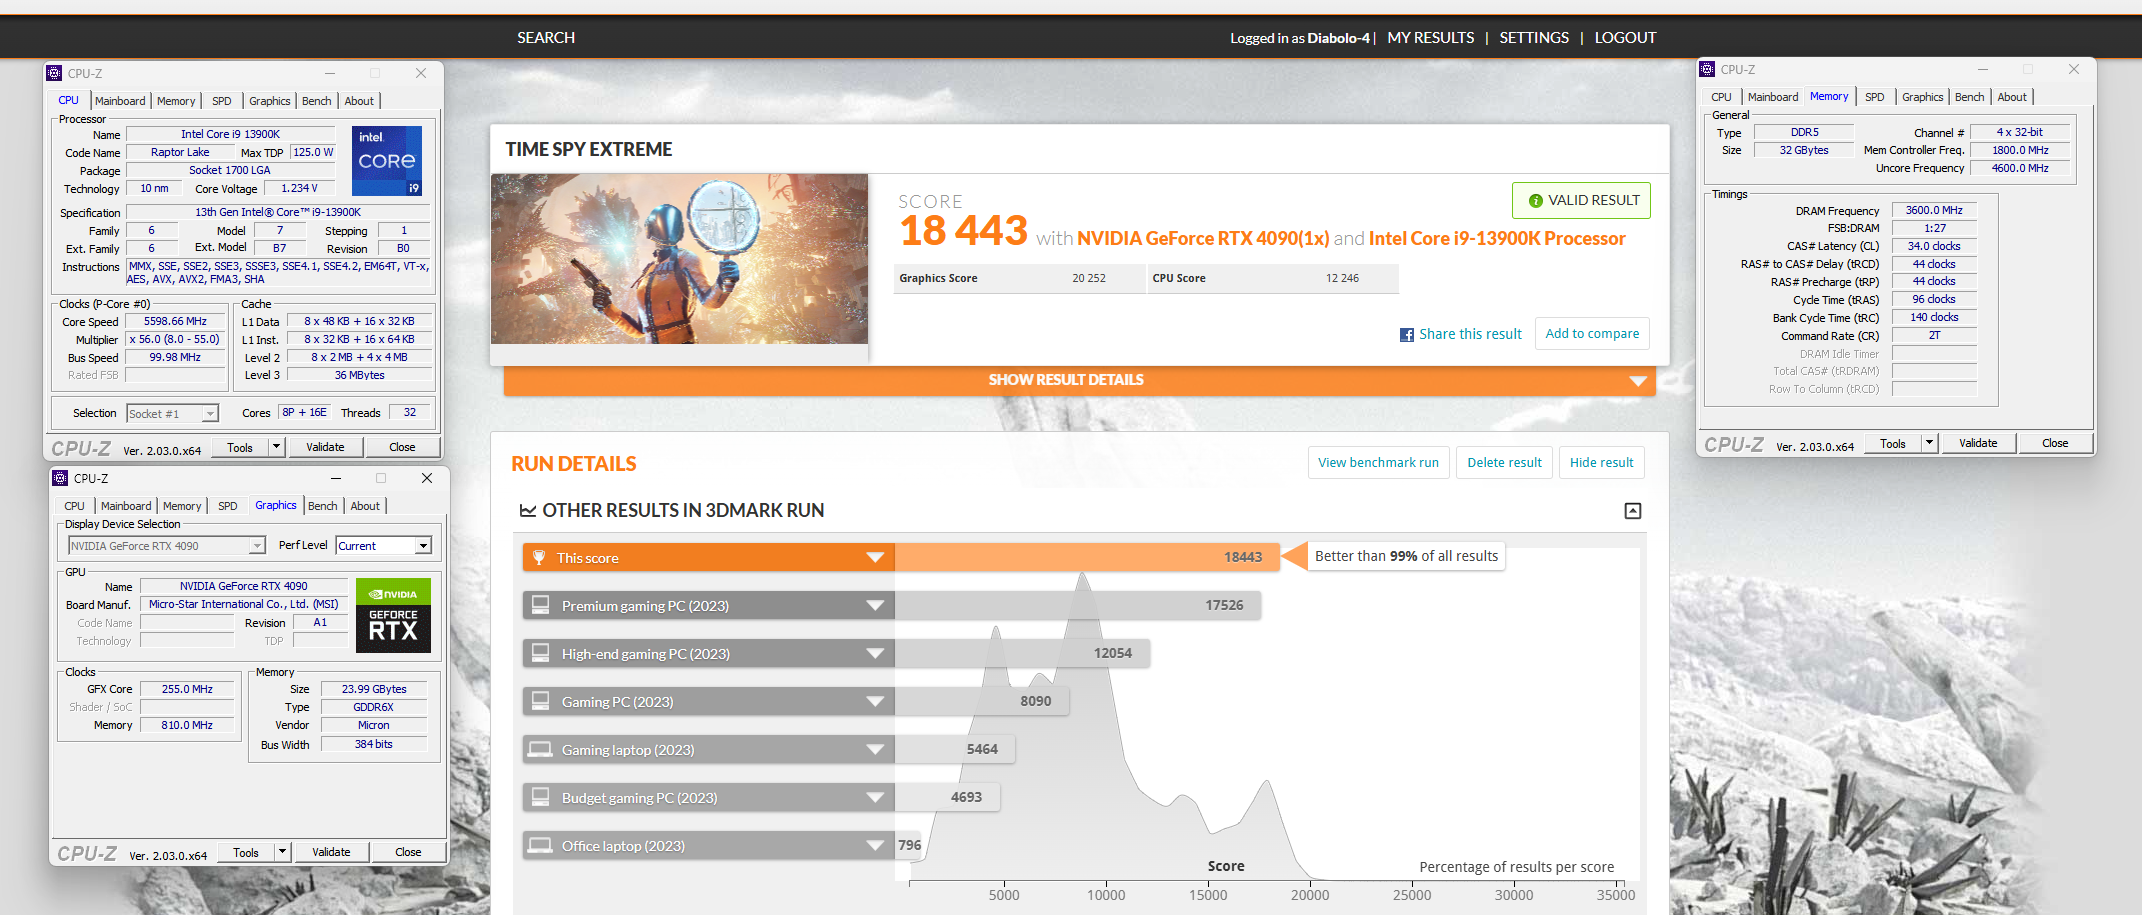Viewport: 2142px width, 915px height.
Task: Open CPU tab in Graphics window
Action: click(74, 506)
